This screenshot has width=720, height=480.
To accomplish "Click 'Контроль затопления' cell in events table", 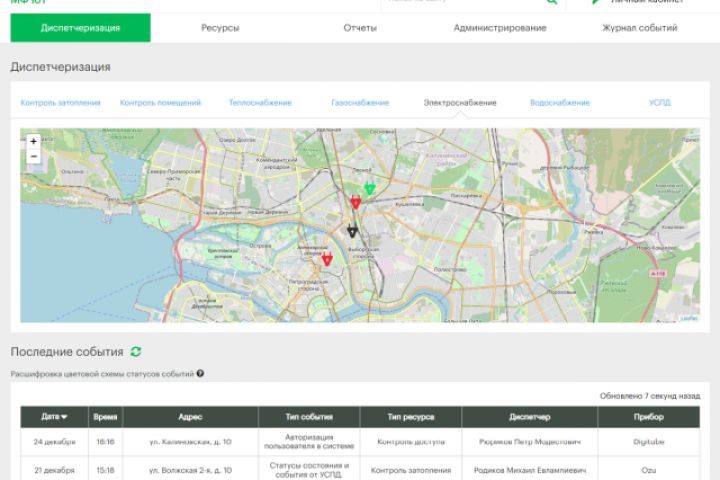I will [411, 470].
